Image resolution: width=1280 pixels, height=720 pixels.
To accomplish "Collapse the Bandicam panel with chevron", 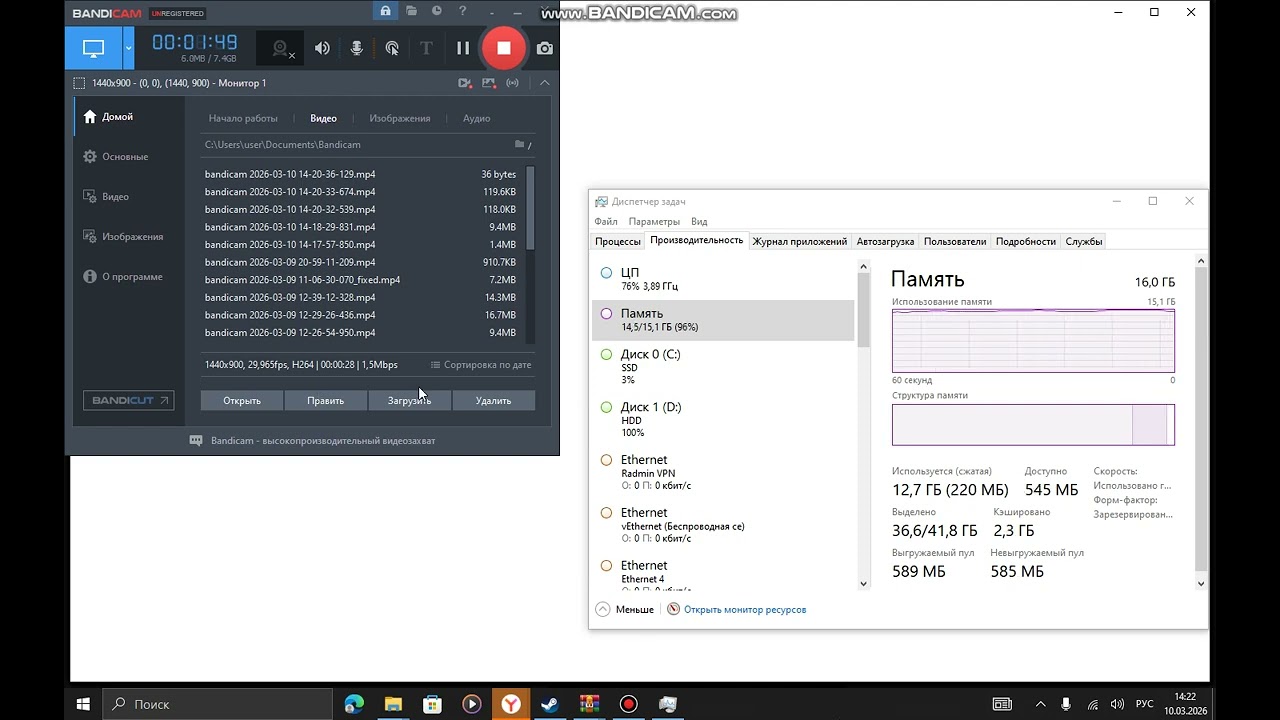I will tap(544, 83).
